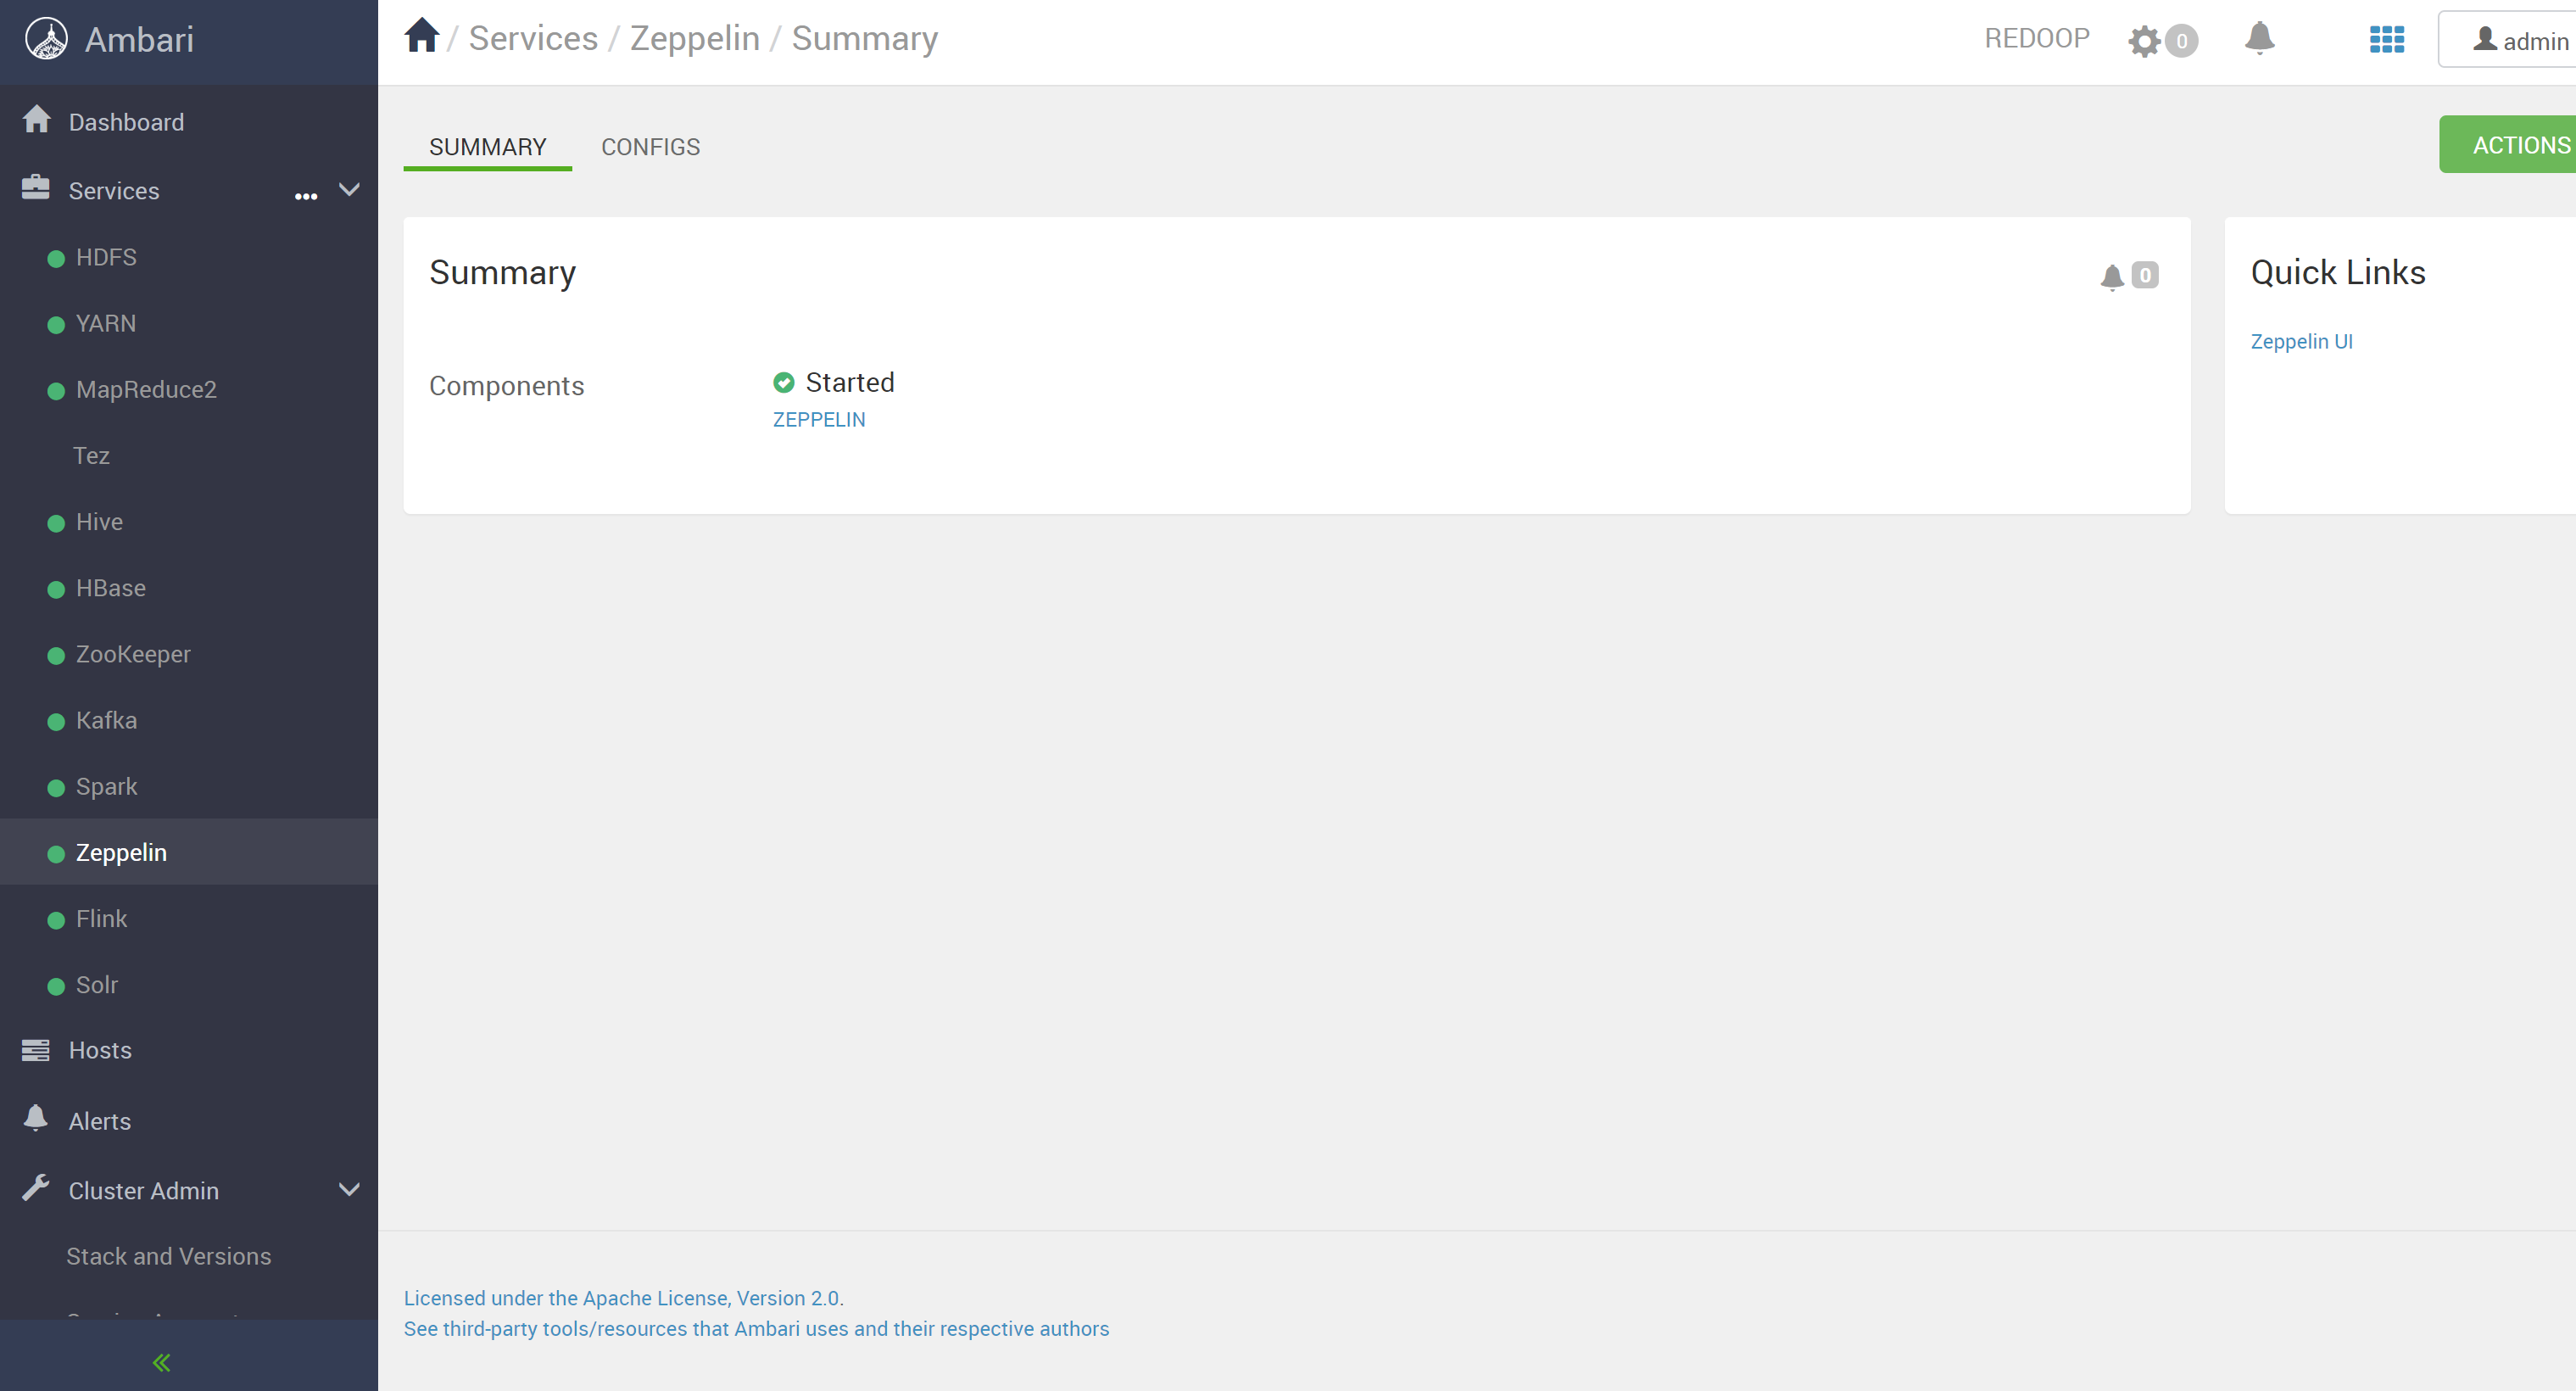Collapse the Cluster Admin chevron
Image resolution: width=2576 pixels, height=1391 pixels.
pyautogui.click(x=349, y=1189)
